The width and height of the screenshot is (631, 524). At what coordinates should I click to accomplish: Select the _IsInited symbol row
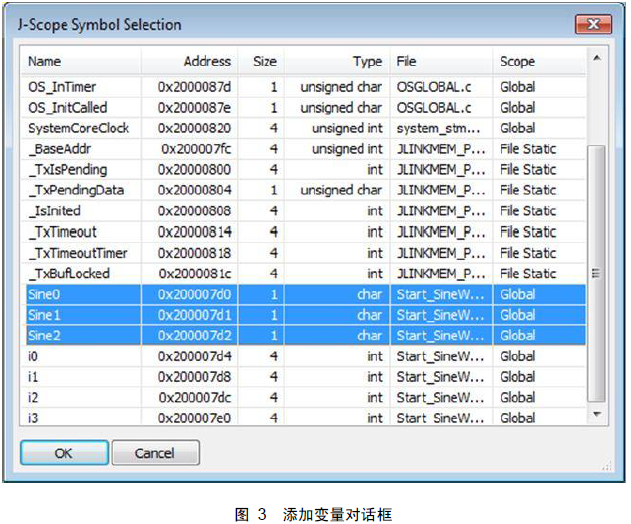click(303, 211)
